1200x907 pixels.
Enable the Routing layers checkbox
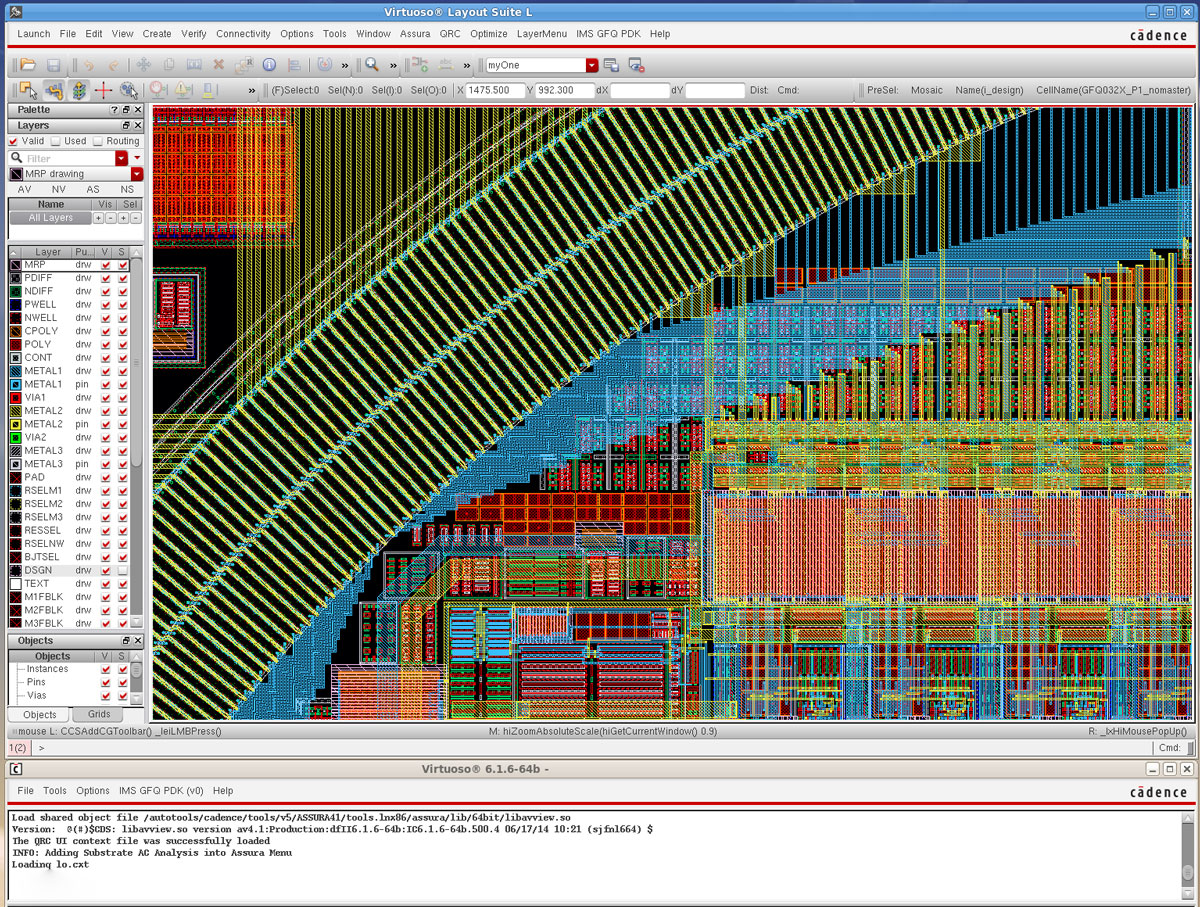(x=99, y=142)
